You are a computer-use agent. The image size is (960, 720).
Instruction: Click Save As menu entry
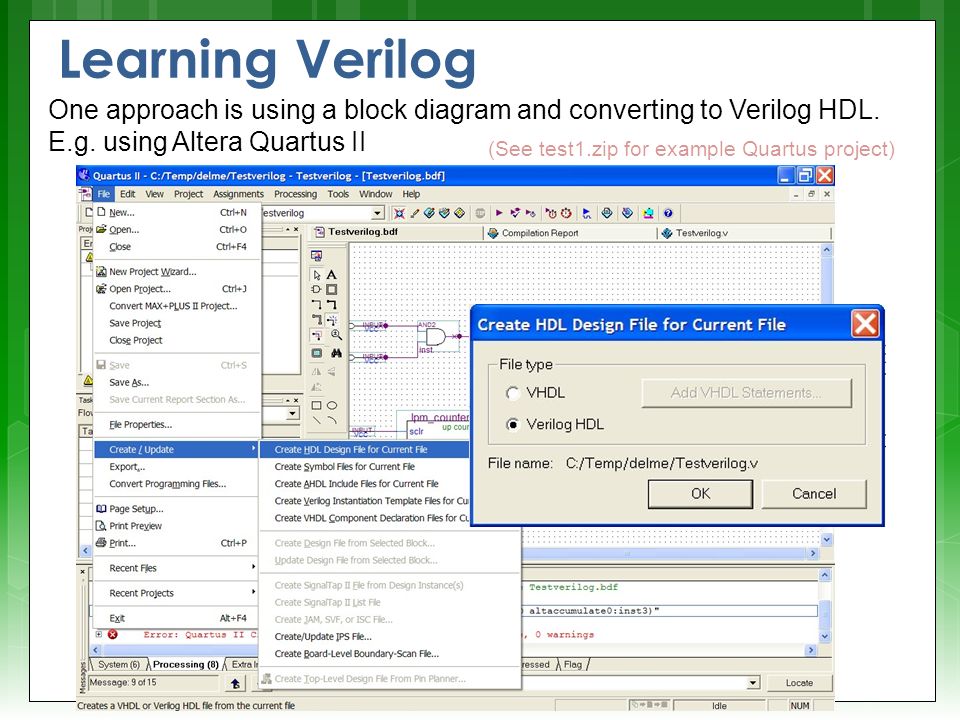tap(176, 383)
